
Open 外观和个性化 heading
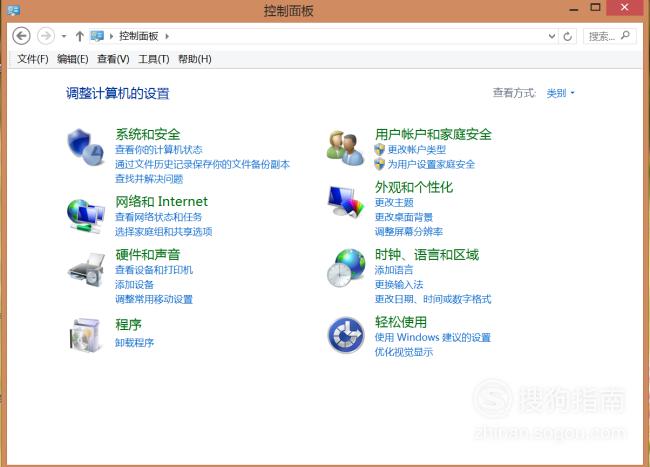(414, 187)
